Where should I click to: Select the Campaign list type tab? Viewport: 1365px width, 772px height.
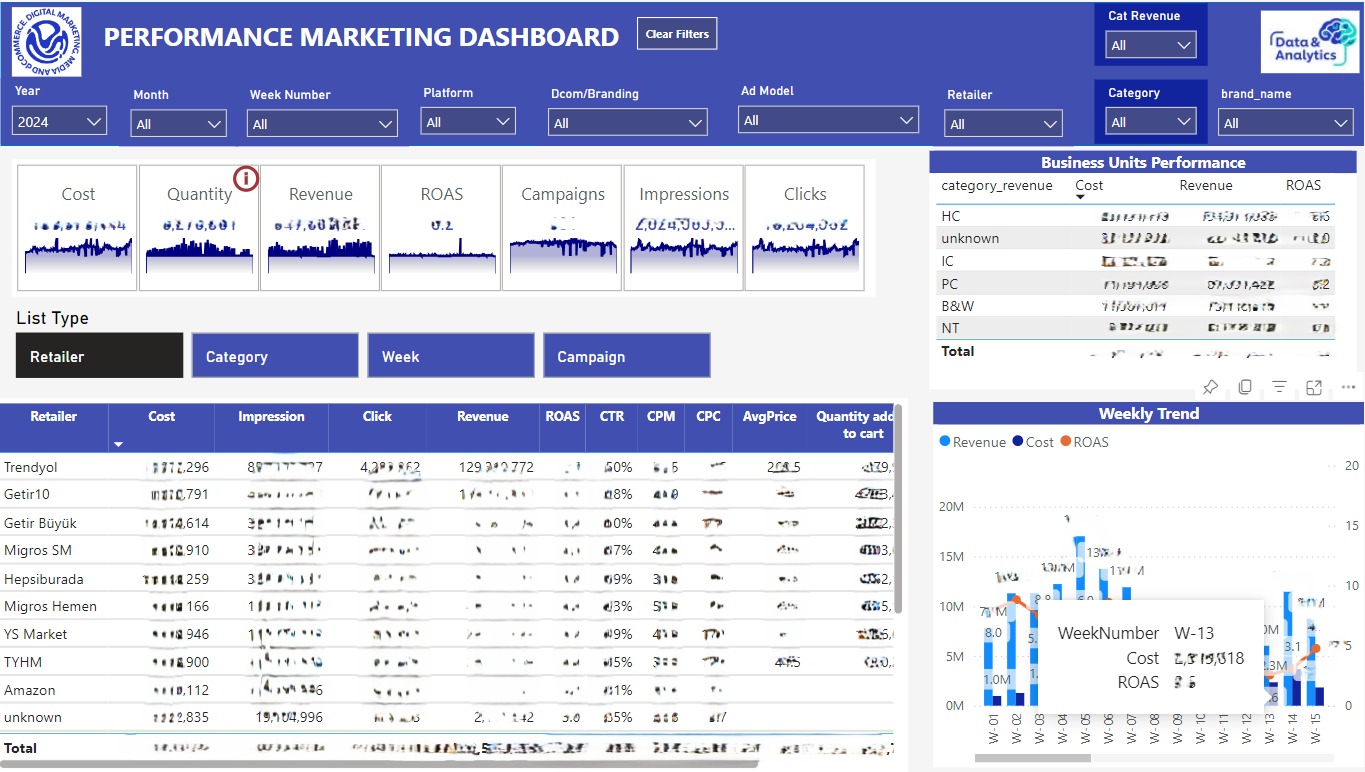[626, 355]
